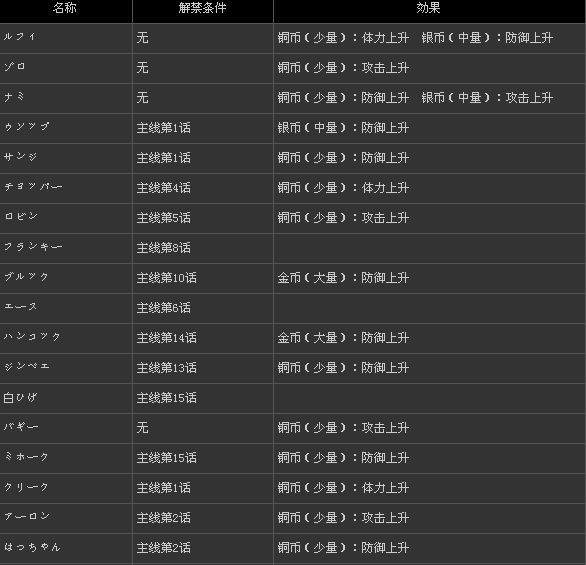The image size is (586, 565).
Task: Click 无 condition in the バギー row
Action: point(142,427)
